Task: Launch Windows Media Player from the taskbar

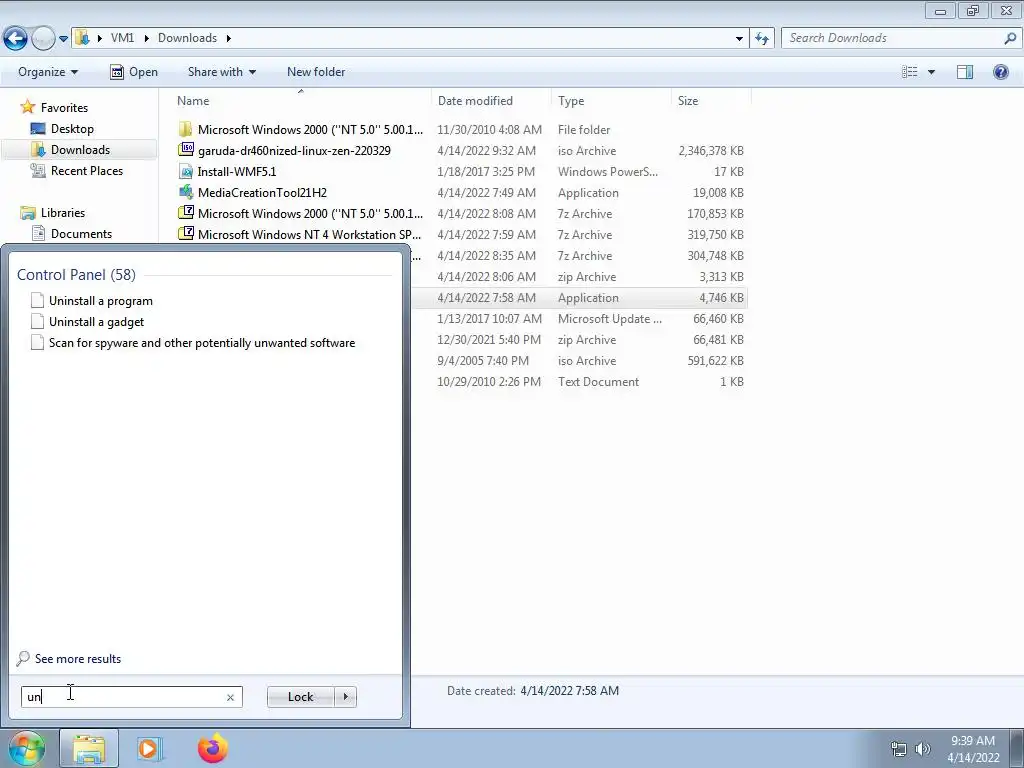Action: pyautogui.click(x=150, y=748)
